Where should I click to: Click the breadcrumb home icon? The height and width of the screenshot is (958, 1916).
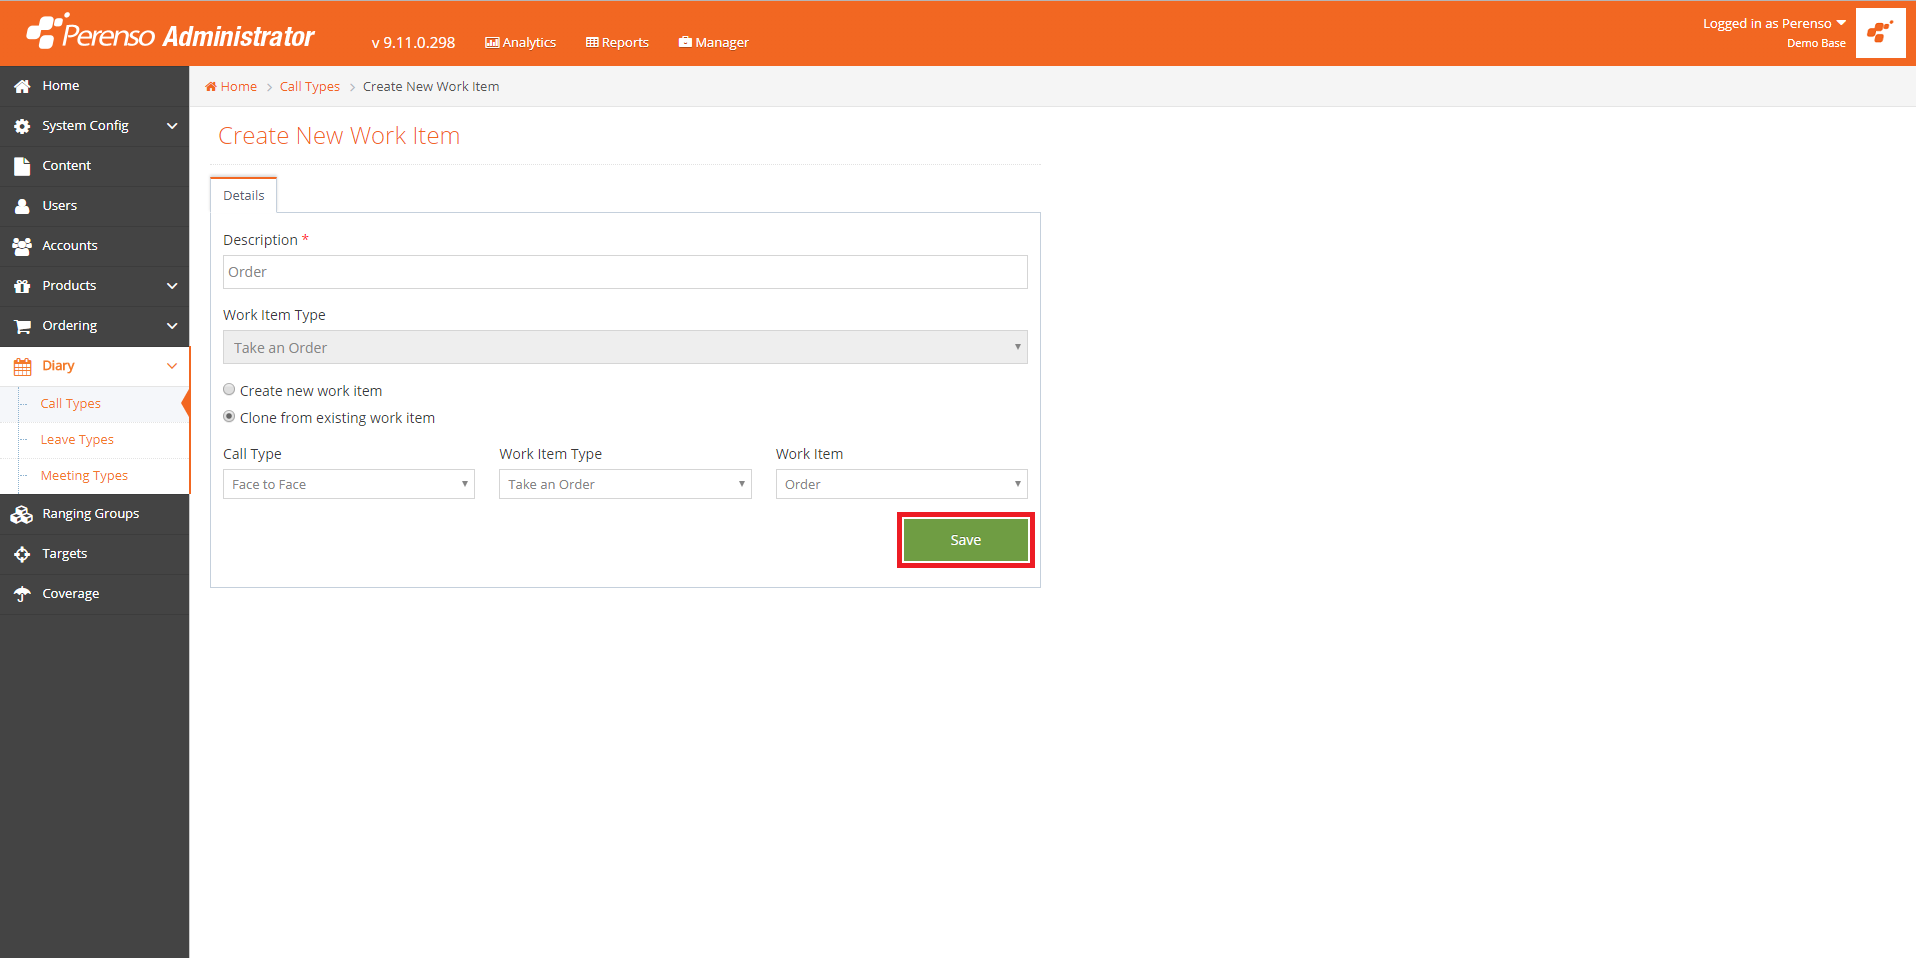coord(211,86)
